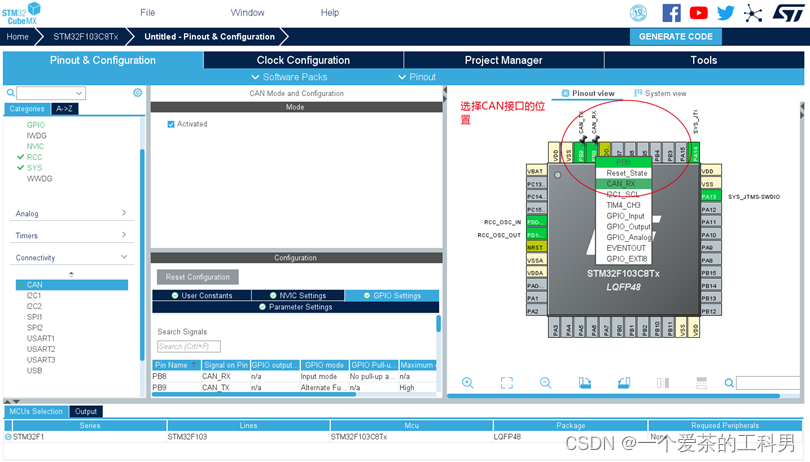810x462 pixels.
Task: Click the GENERATE CODE button
Action: click(676, 37)
